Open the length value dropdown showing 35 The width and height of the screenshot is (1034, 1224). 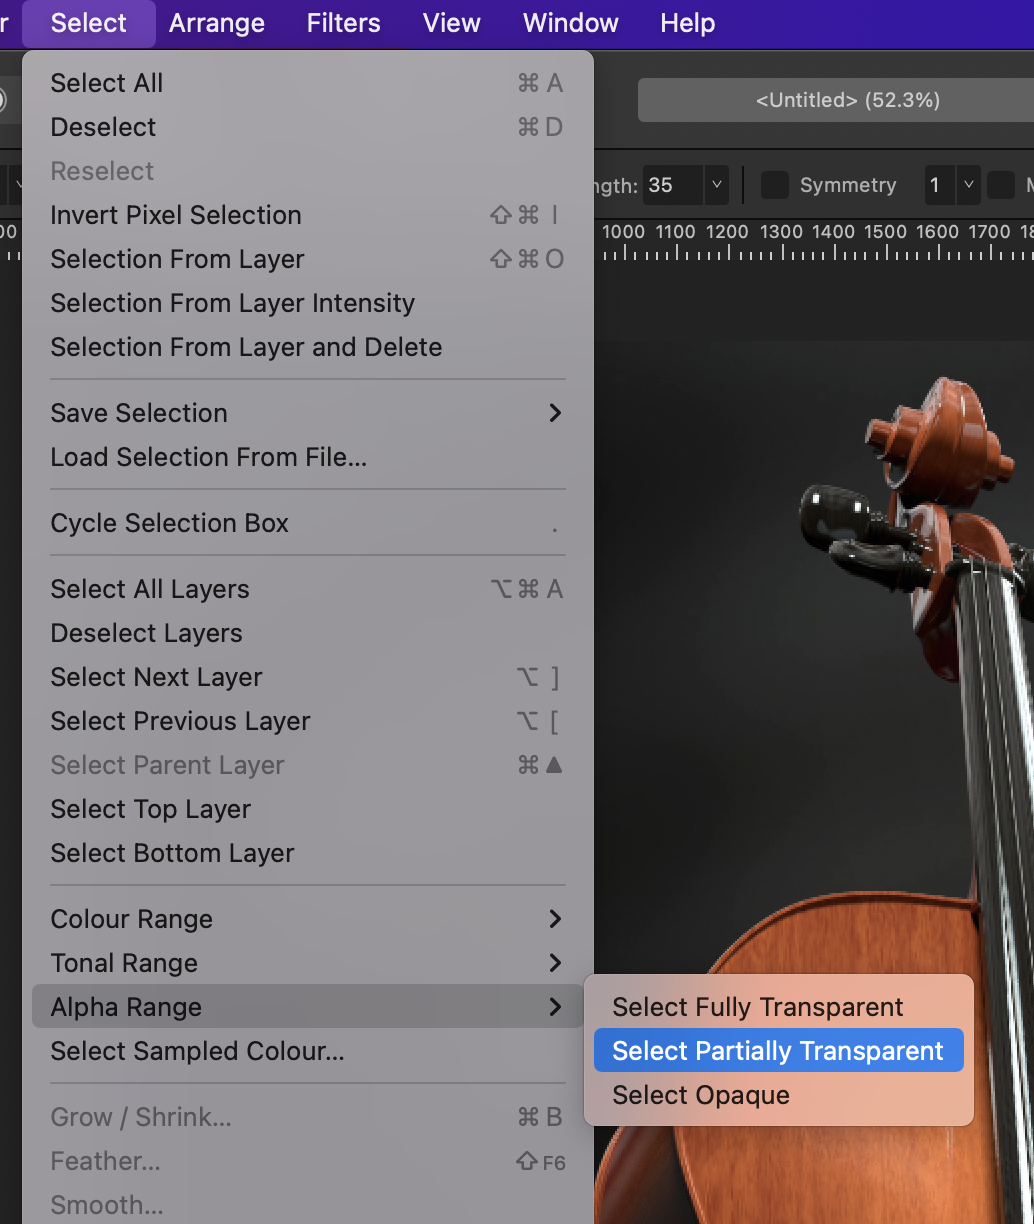tap(716, 185)
